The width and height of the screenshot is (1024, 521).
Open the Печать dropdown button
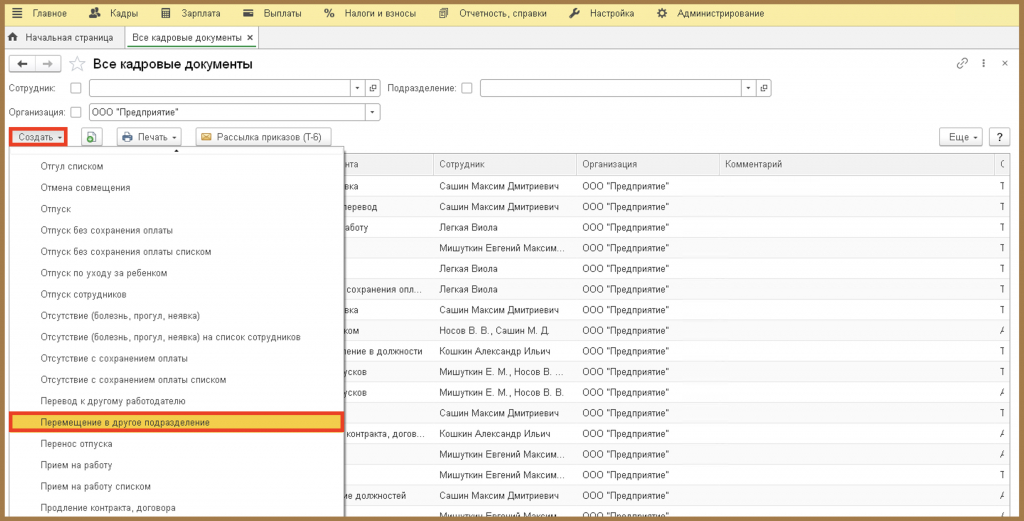tap(150, 137)
